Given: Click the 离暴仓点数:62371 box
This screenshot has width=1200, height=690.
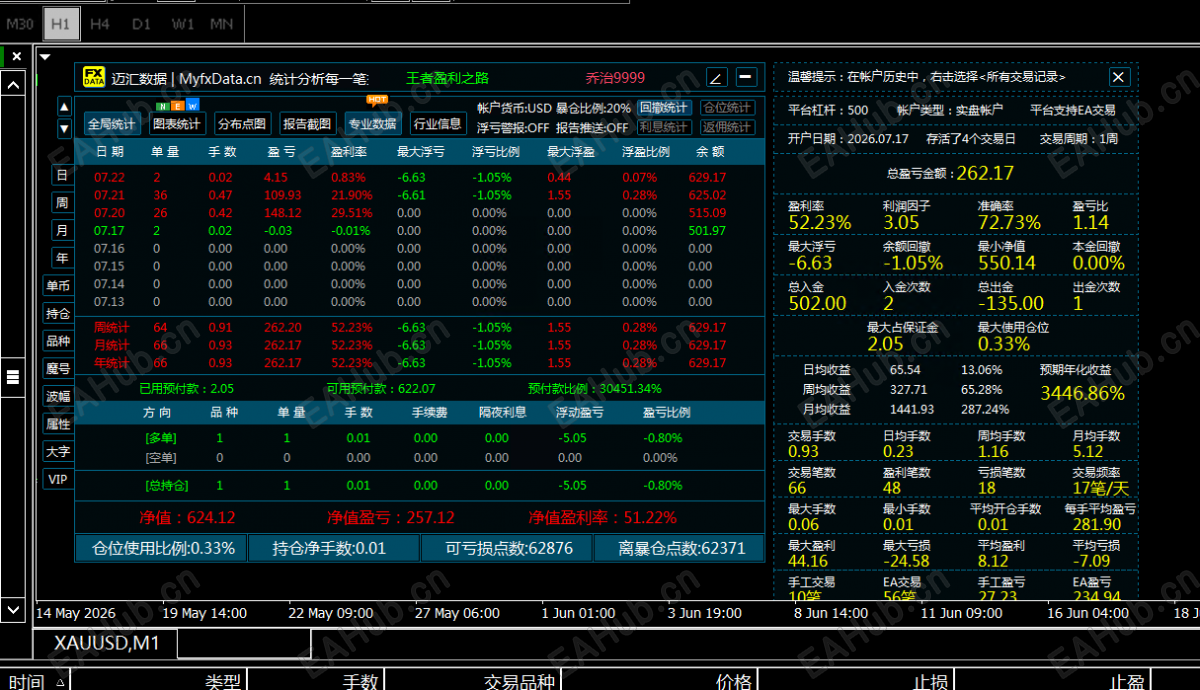Looking at the screenshot, I should pyautogui.click(x=679, y=548).
